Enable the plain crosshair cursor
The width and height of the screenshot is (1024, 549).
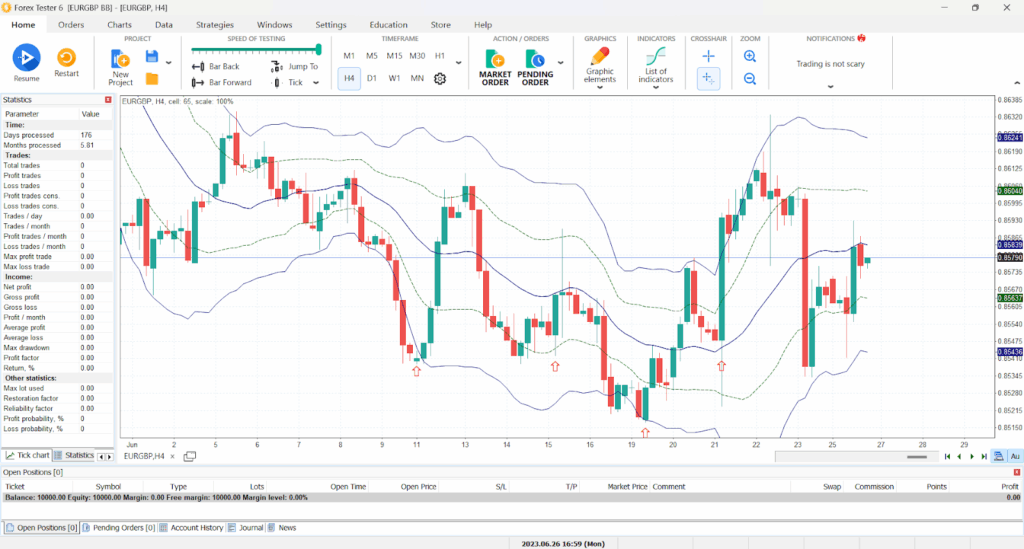pyautogui.click(x=708, y=56)
